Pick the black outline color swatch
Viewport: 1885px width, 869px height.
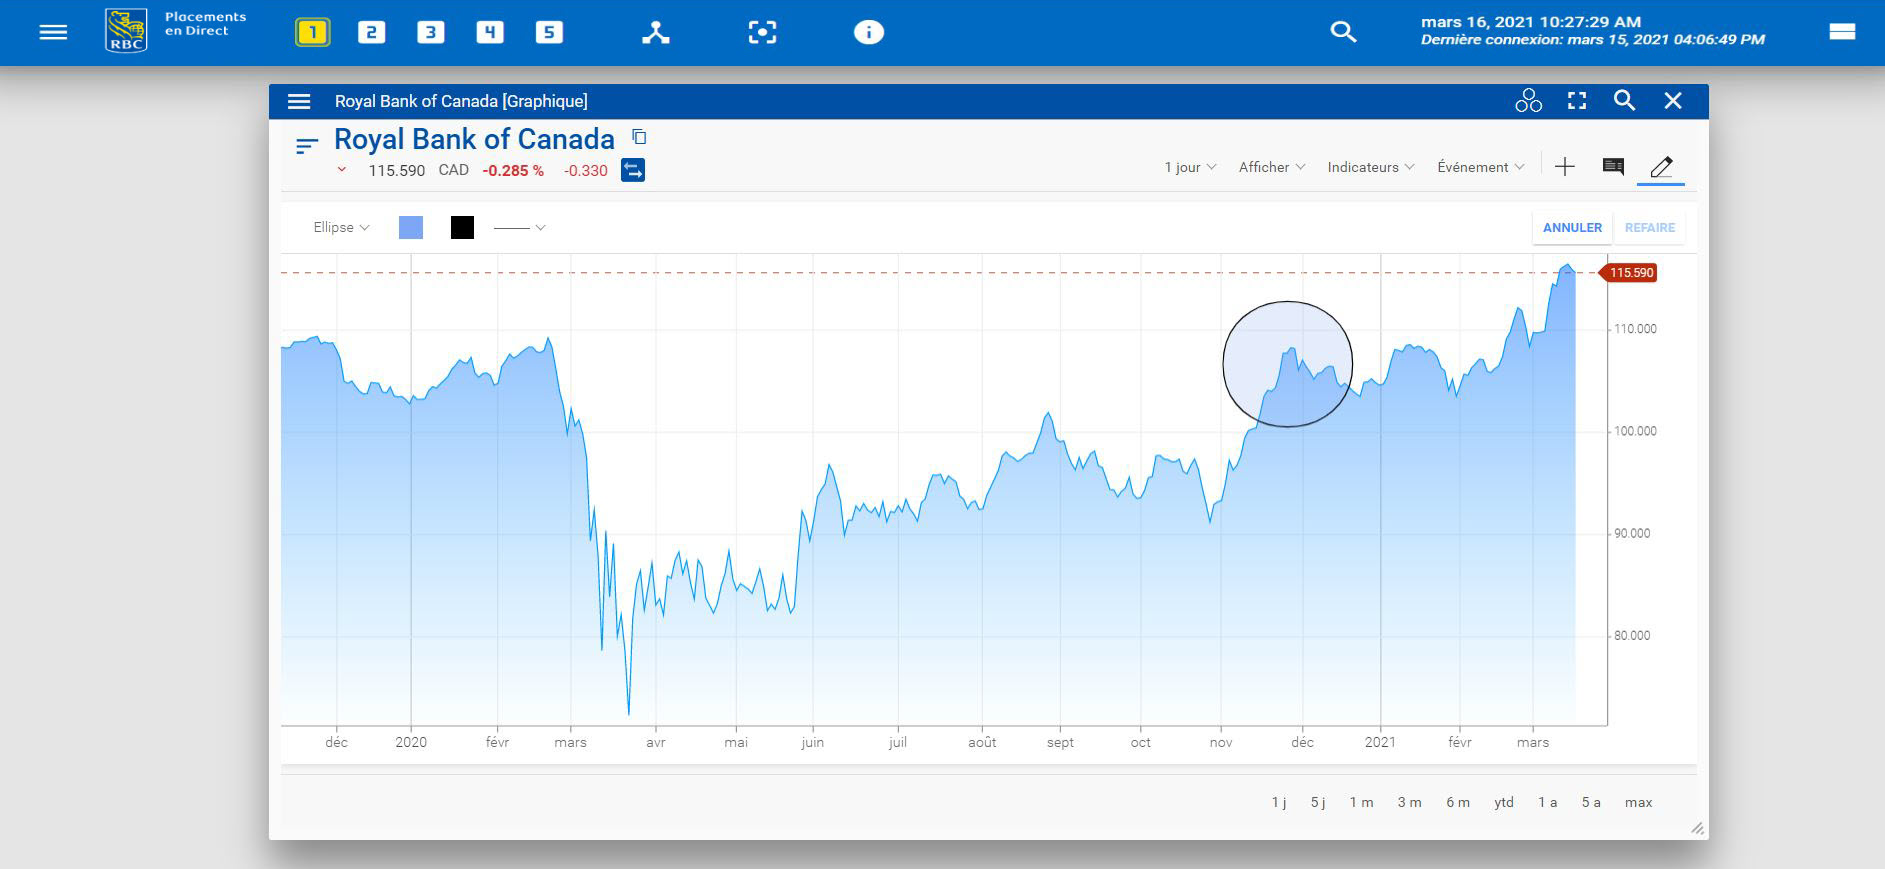coord(462,228)
